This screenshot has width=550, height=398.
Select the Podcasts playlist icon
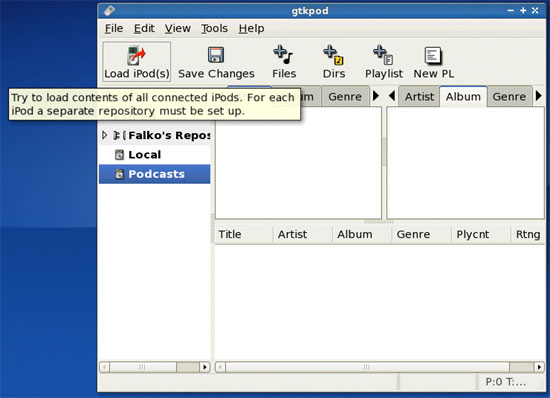point(120,174)
